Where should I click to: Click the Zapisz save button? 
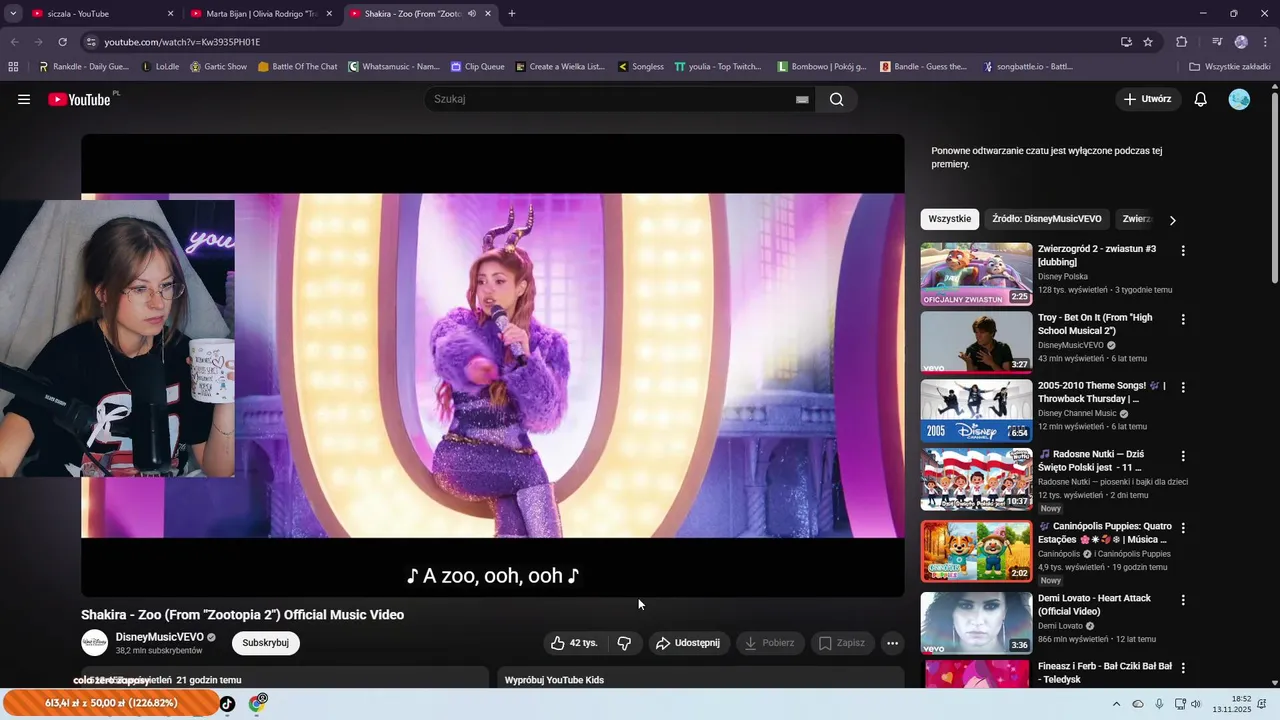(841, 643)
